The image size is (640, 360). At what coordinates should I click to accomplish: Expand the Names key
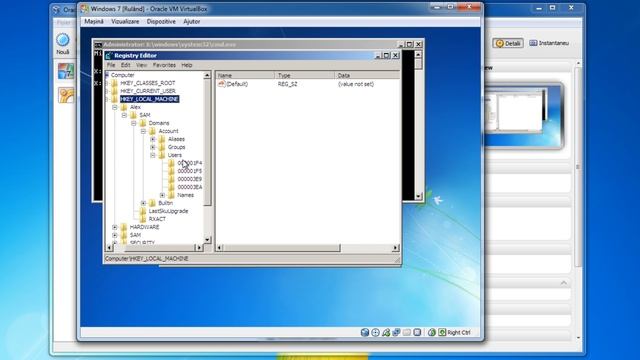162,195
